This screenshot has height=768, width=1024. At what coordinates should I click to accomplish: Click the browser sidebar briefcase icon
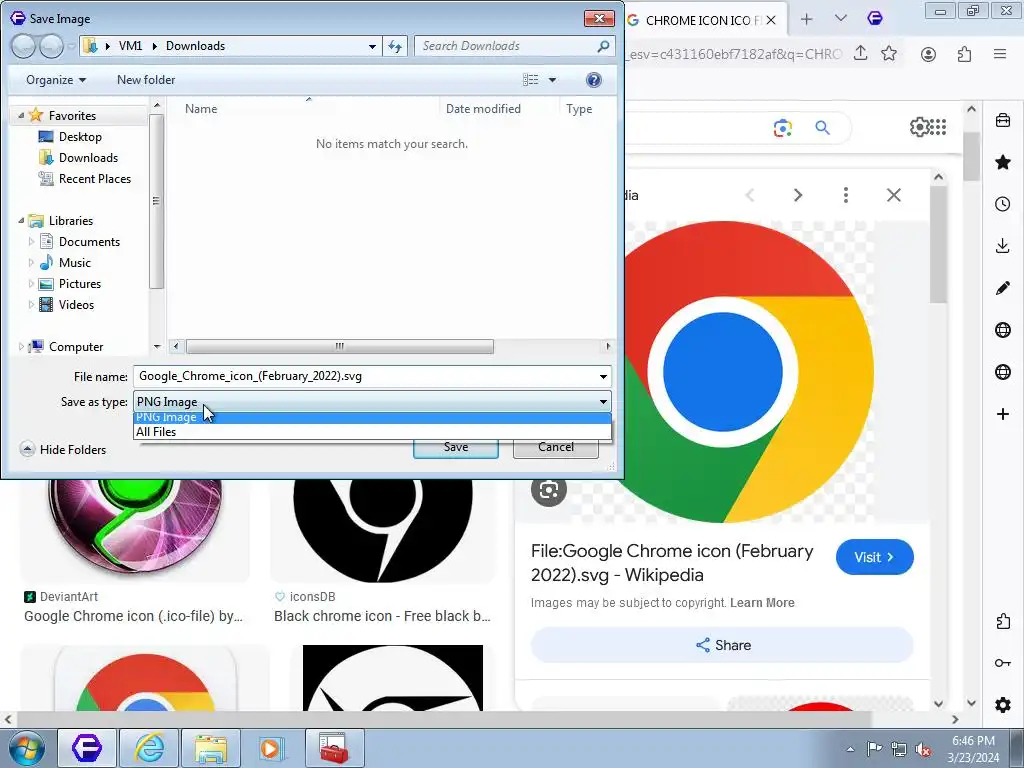1002,120
